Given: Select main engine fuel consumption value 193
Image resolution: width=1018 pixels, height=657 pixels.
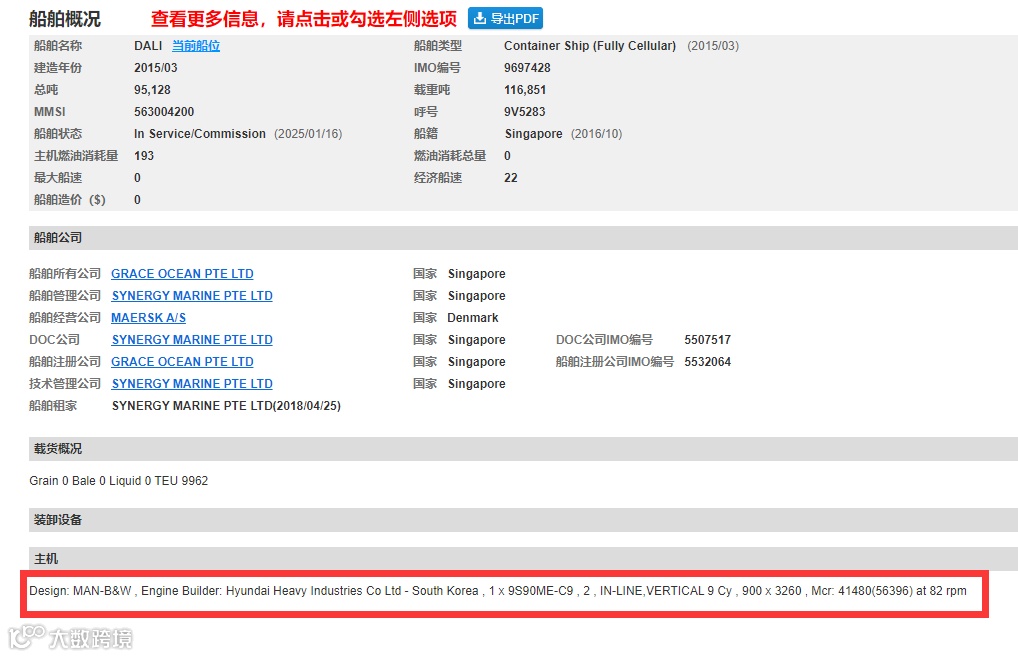Looking at the screenshot, I should (144, 156).
